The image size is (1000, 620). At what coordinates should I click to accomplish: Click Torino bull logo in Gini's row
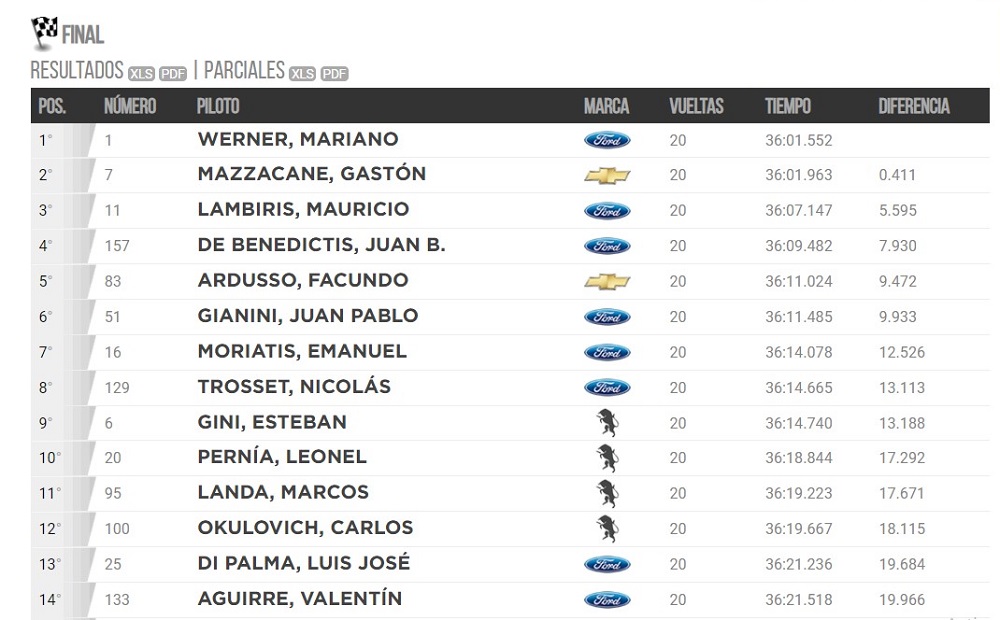click(606, 423)
